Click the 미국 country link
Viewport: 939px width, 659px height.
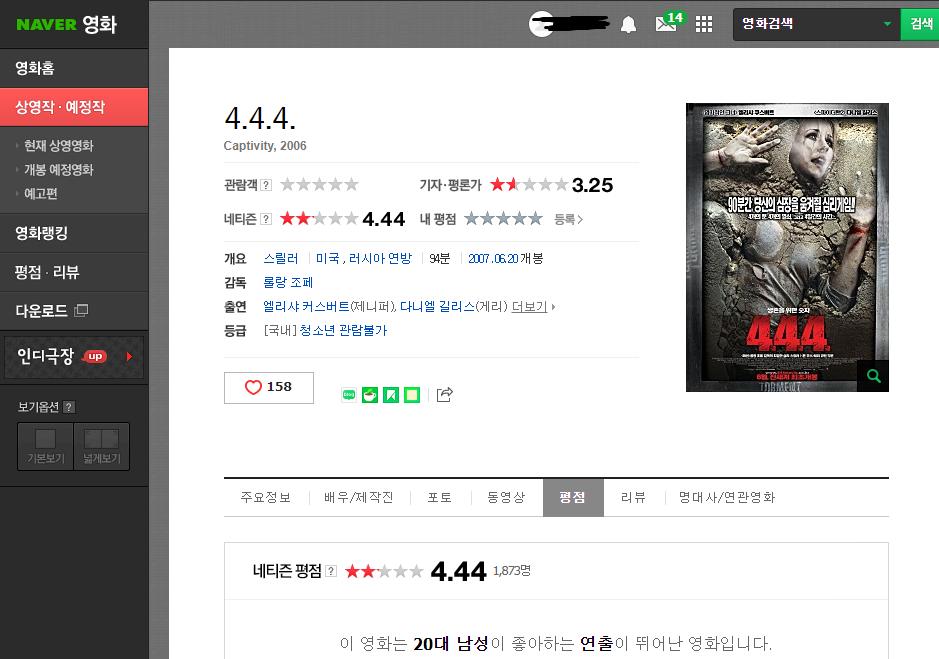pyautogui.click(x=328, y=258)
